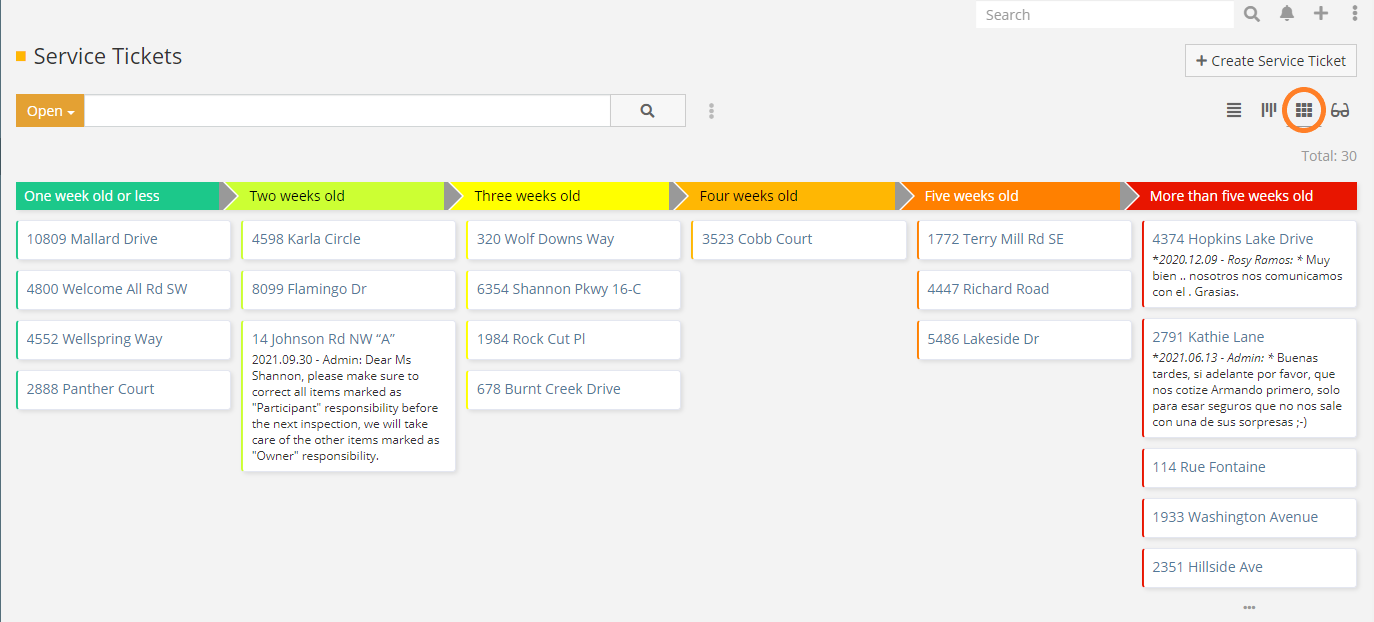Image resolution: width=1374 pixels, height=622 pixels.
Task: Open the notifications bell
Action: click(x=1287, y=14)
